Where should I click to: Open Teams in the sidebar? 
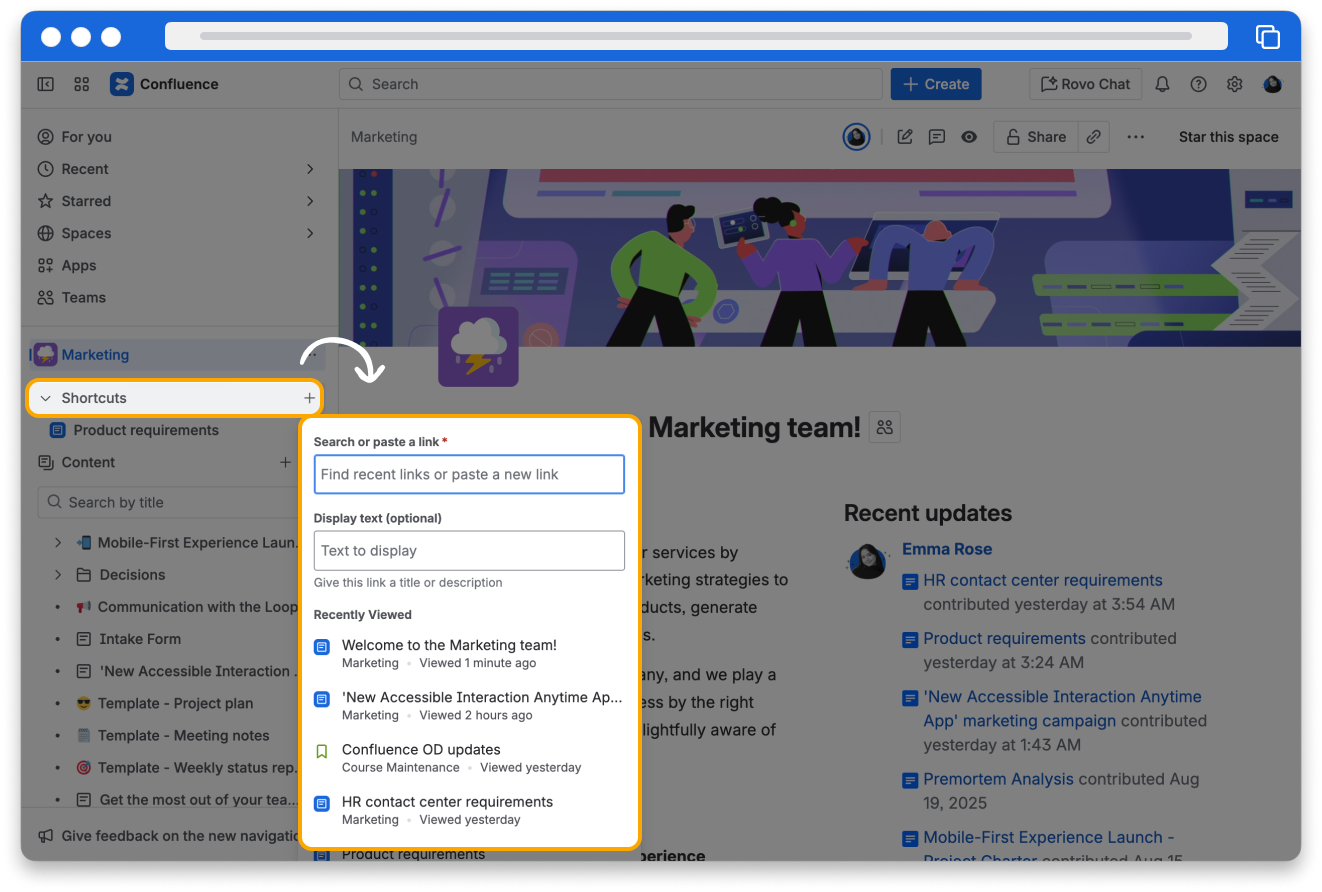pos(83,297)
